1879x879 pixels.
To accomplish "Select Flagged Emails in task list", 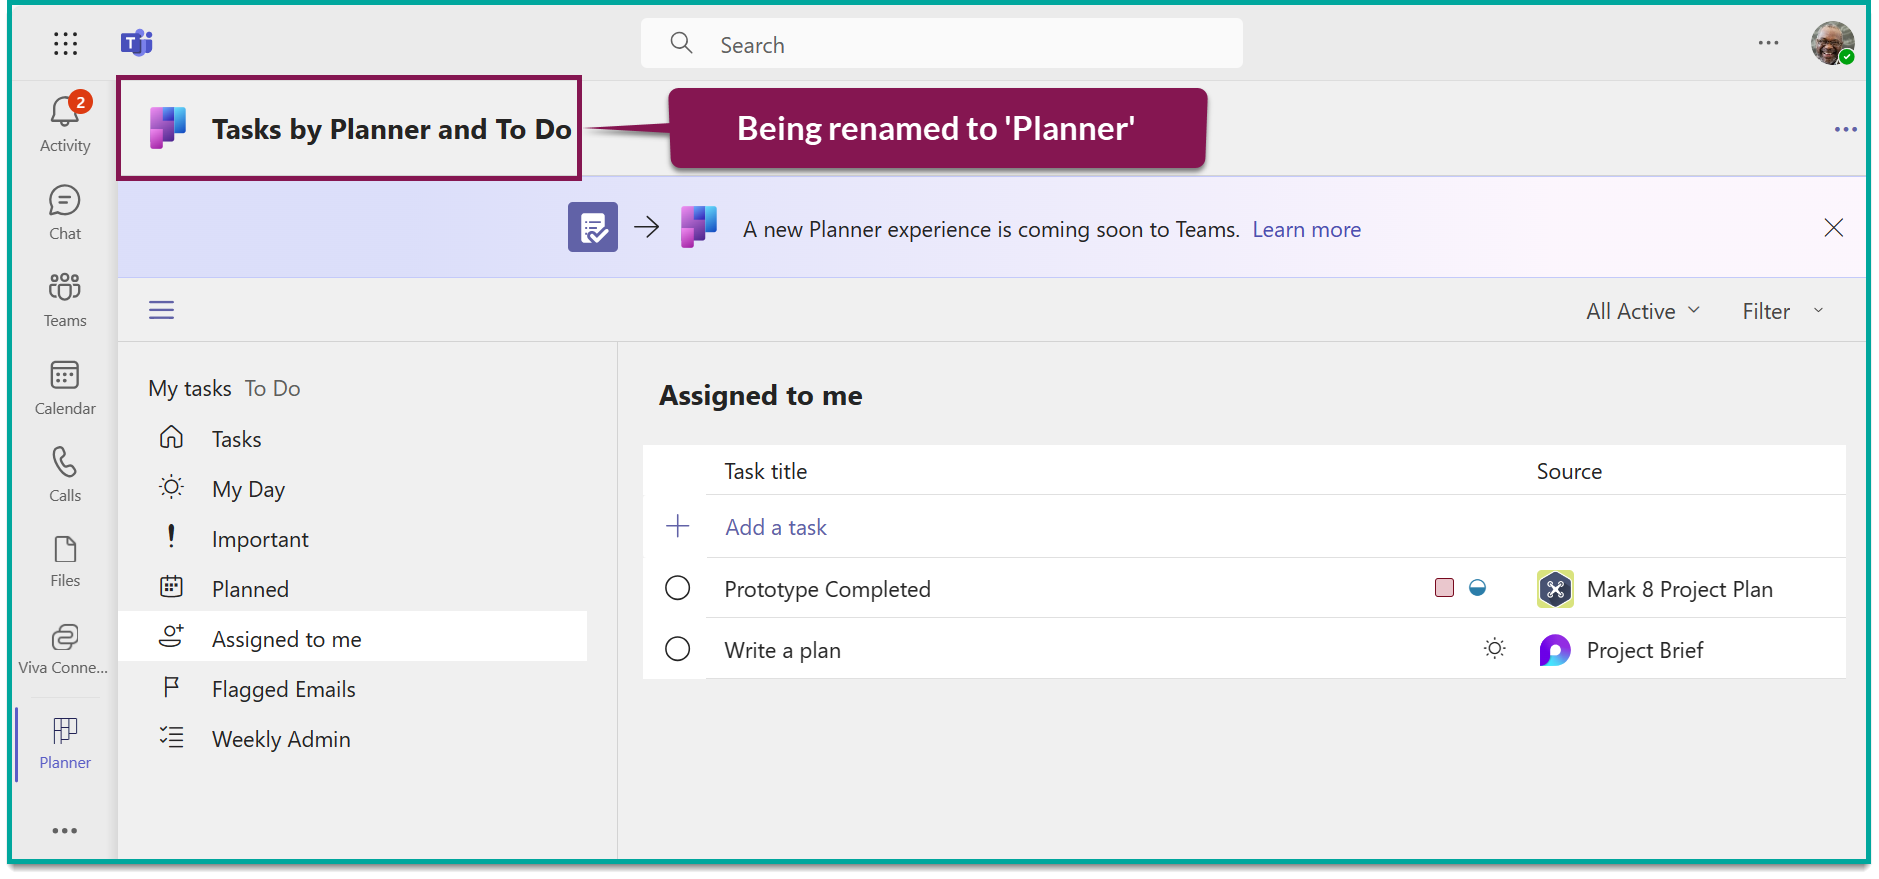I will tap(283, 689).
